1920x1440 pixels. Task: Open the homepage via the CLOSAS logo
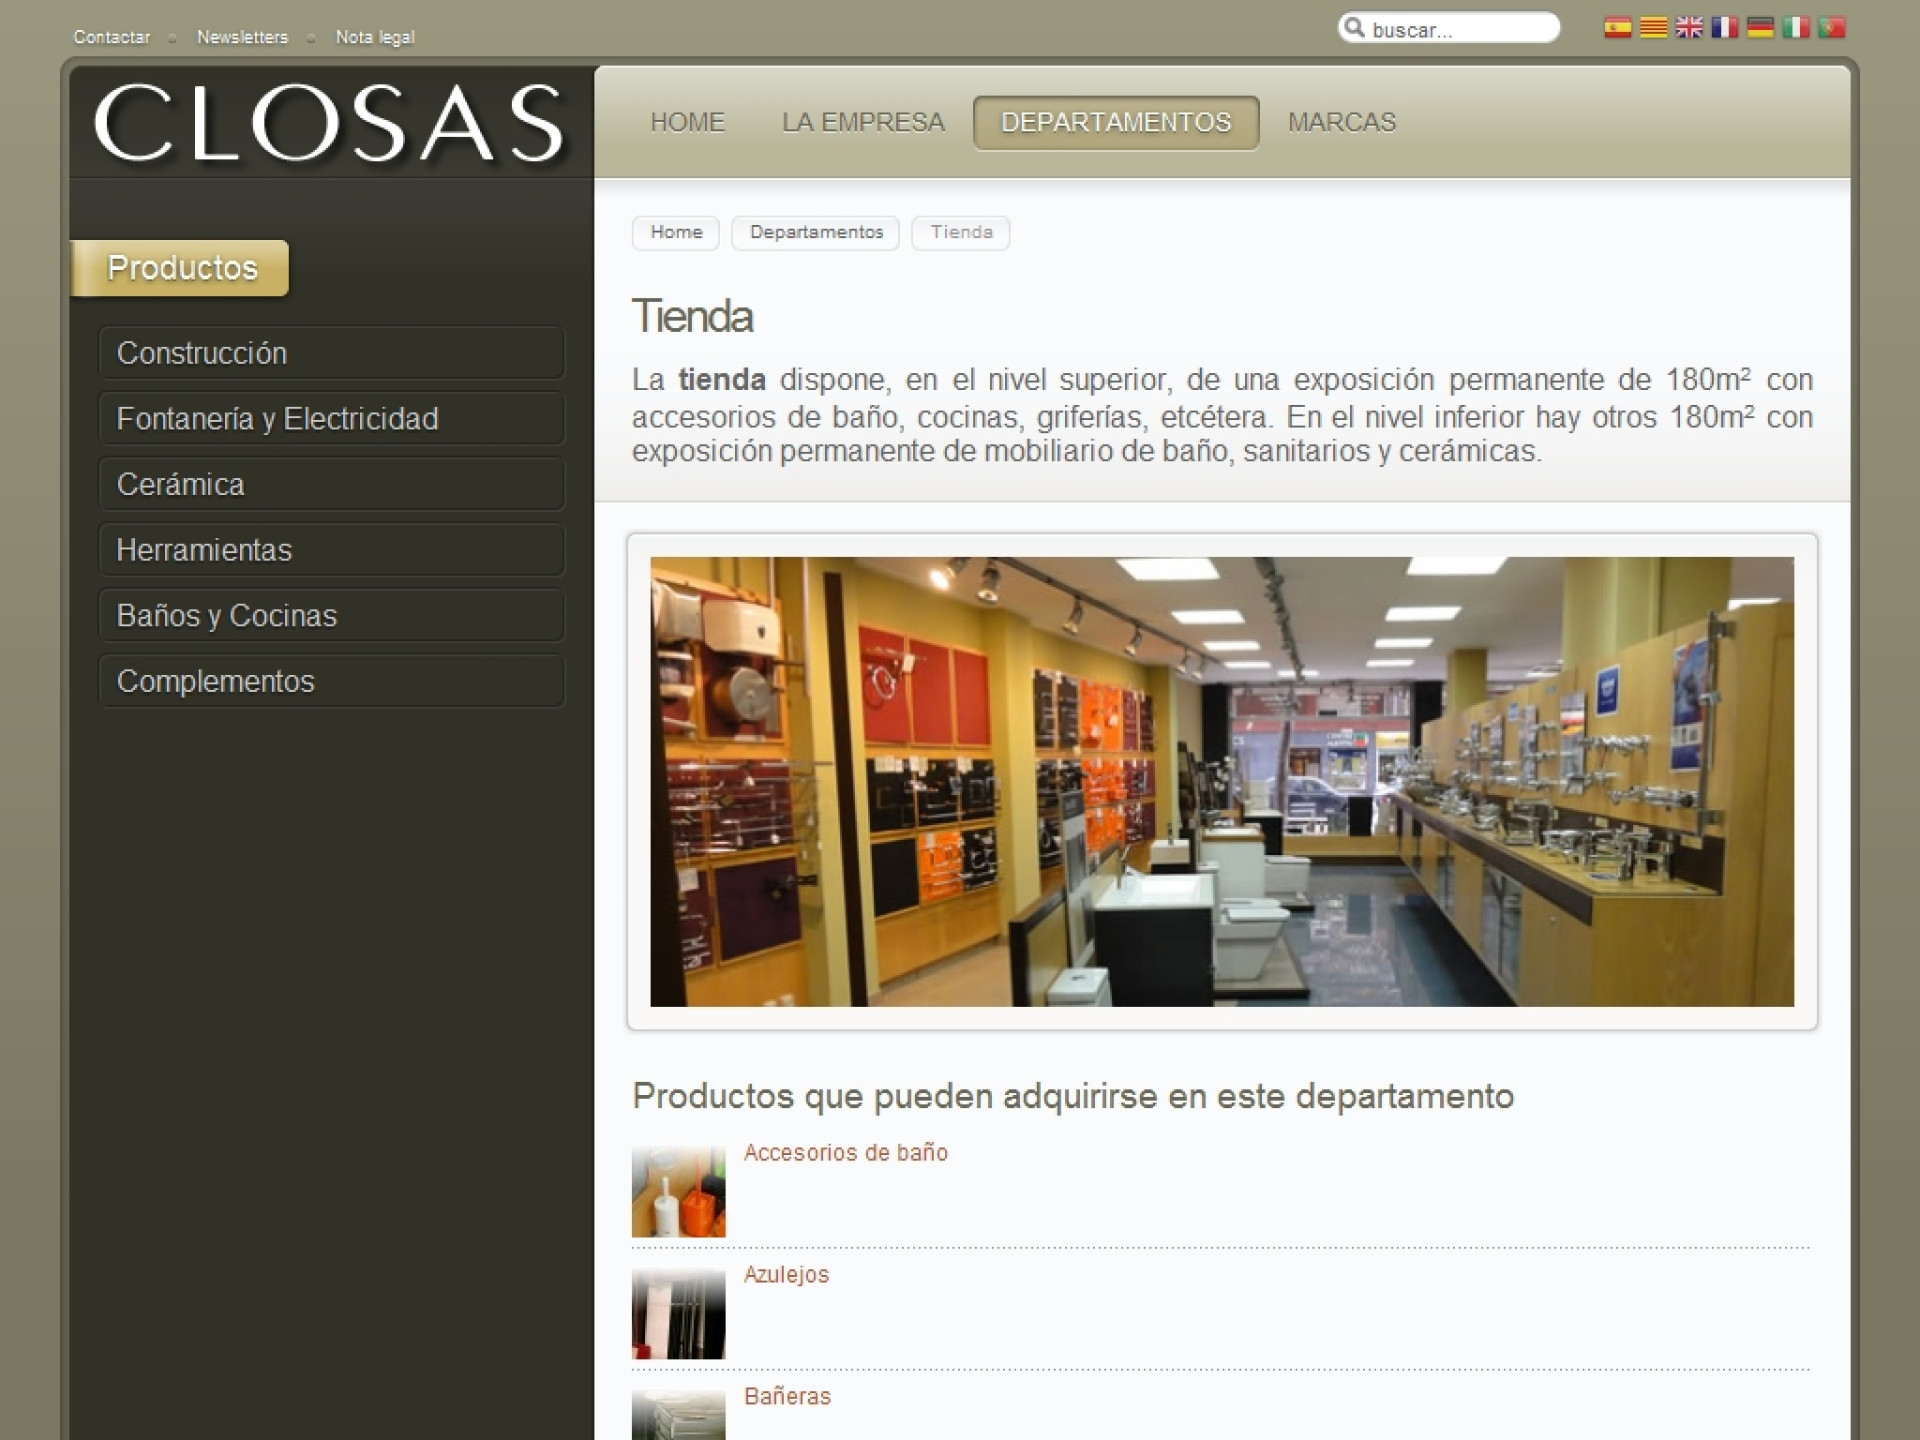pyautogui.click(x=330, y=125)
